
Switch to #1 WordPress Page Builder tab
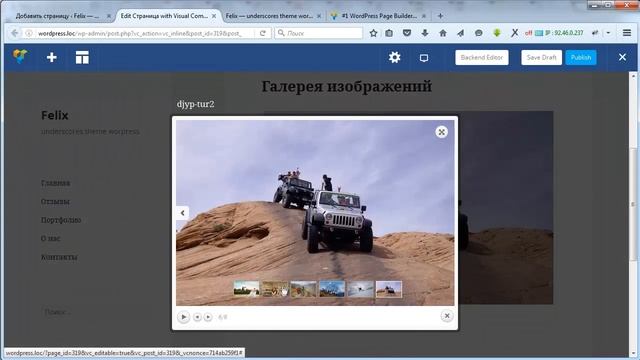[379, 16]
